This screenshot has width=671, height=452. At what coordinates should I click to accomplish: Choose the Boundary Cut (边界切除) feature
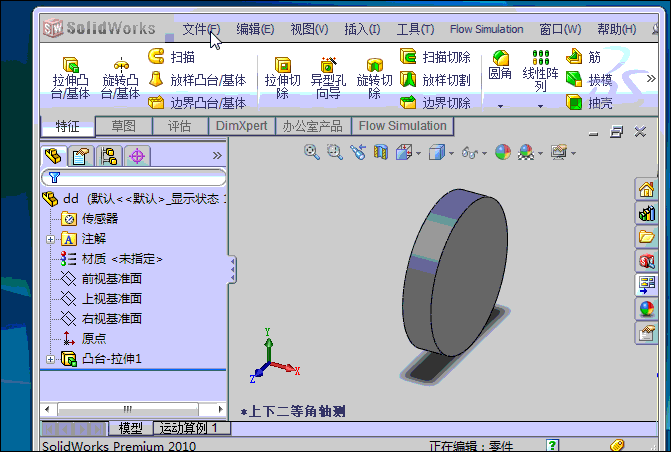pos(435,103)
